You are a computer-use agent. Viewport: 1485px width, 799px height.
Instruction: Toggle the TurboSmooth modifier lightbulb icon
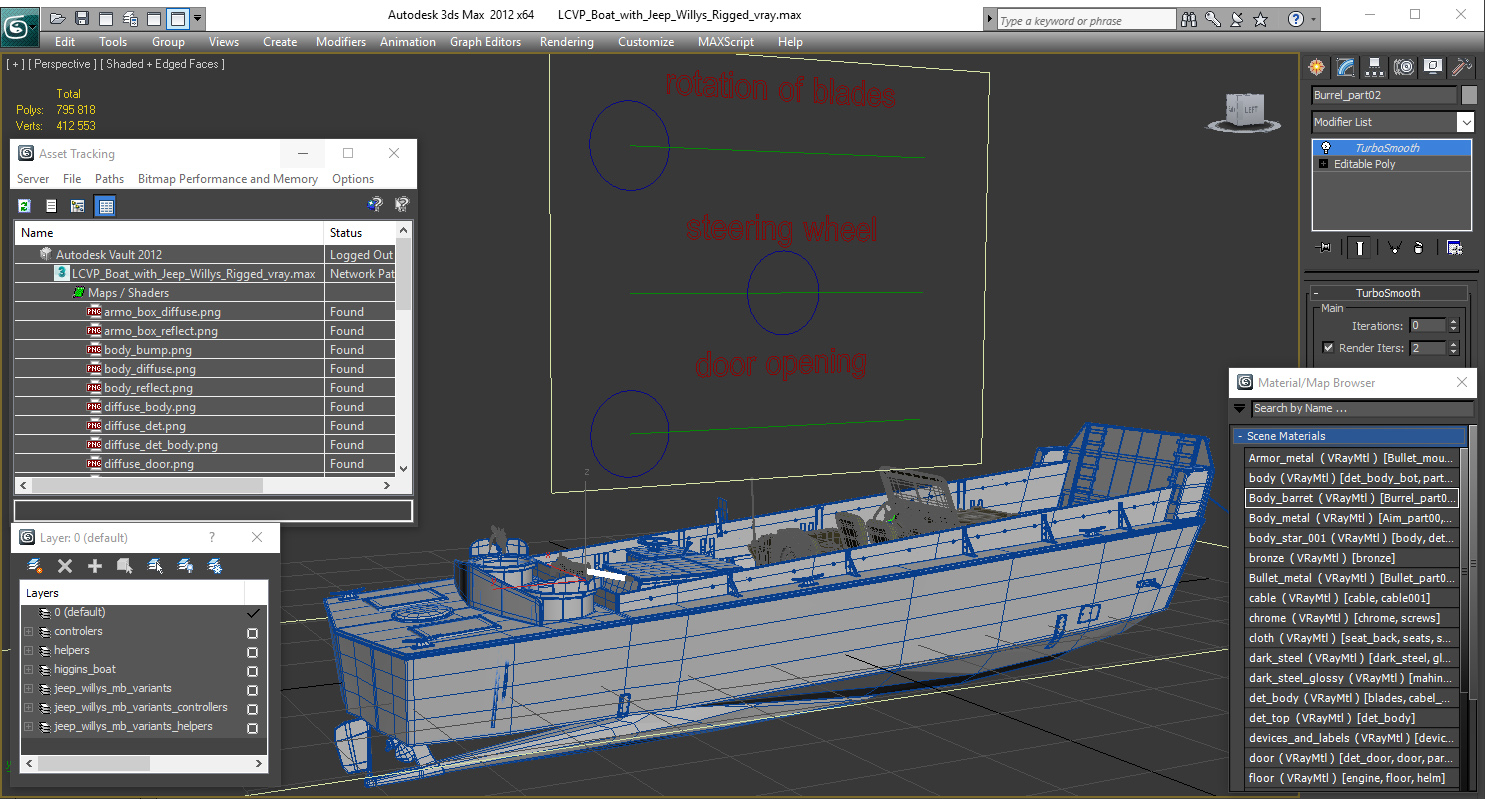[x=1326, y=148]
